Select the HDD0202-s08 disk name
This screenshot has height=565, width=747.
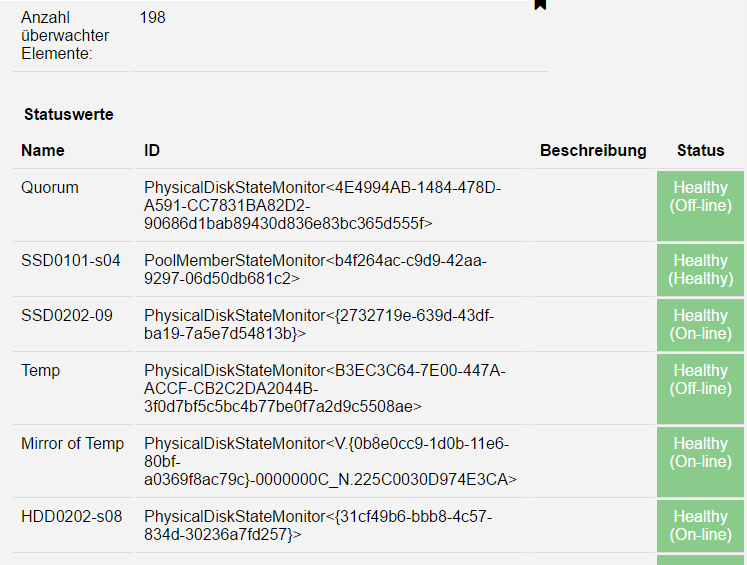71,517
